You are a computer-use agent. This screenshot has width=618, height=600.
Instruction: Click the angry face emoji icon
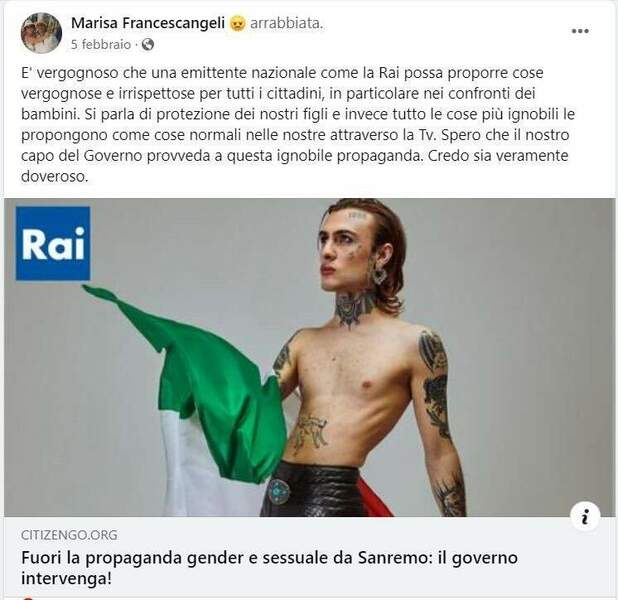(x=237, y=24)
